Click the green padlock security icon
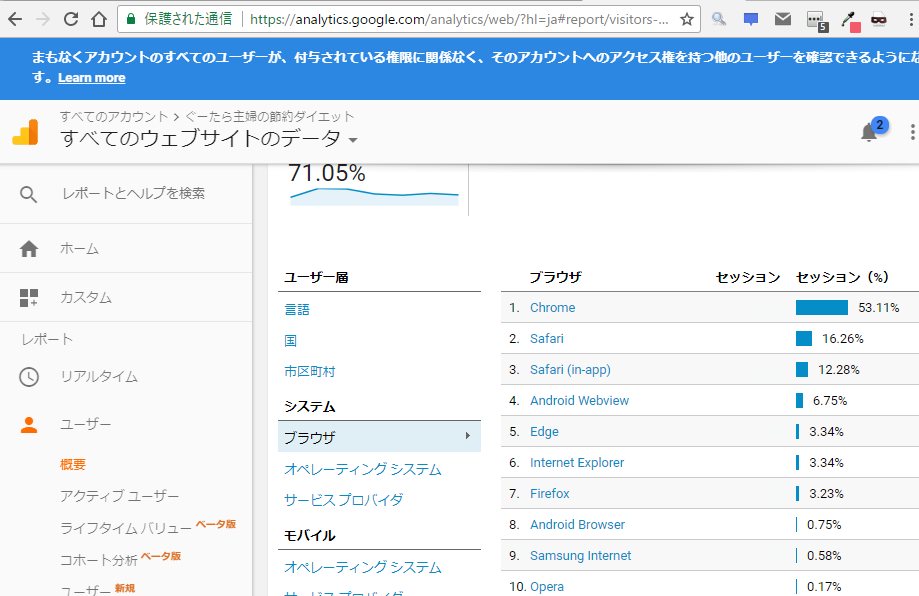This screenshot has height=596, width=919. [x=131, y=19]
